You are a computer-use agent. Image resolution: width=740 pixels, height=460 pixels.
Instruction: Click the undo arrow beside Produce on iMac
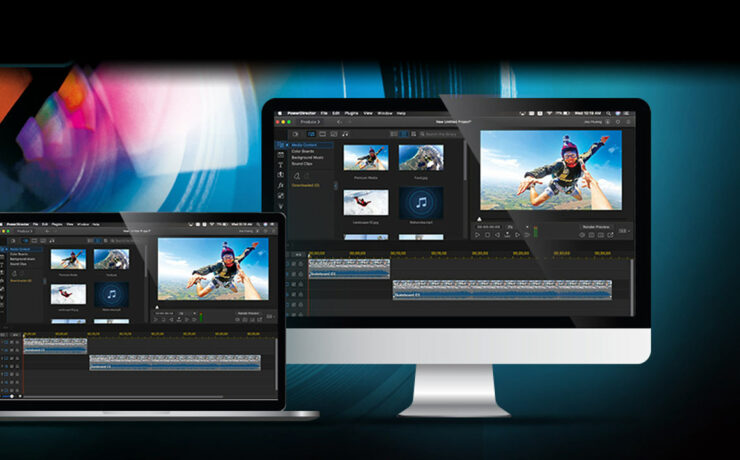[x=339, y=122]
